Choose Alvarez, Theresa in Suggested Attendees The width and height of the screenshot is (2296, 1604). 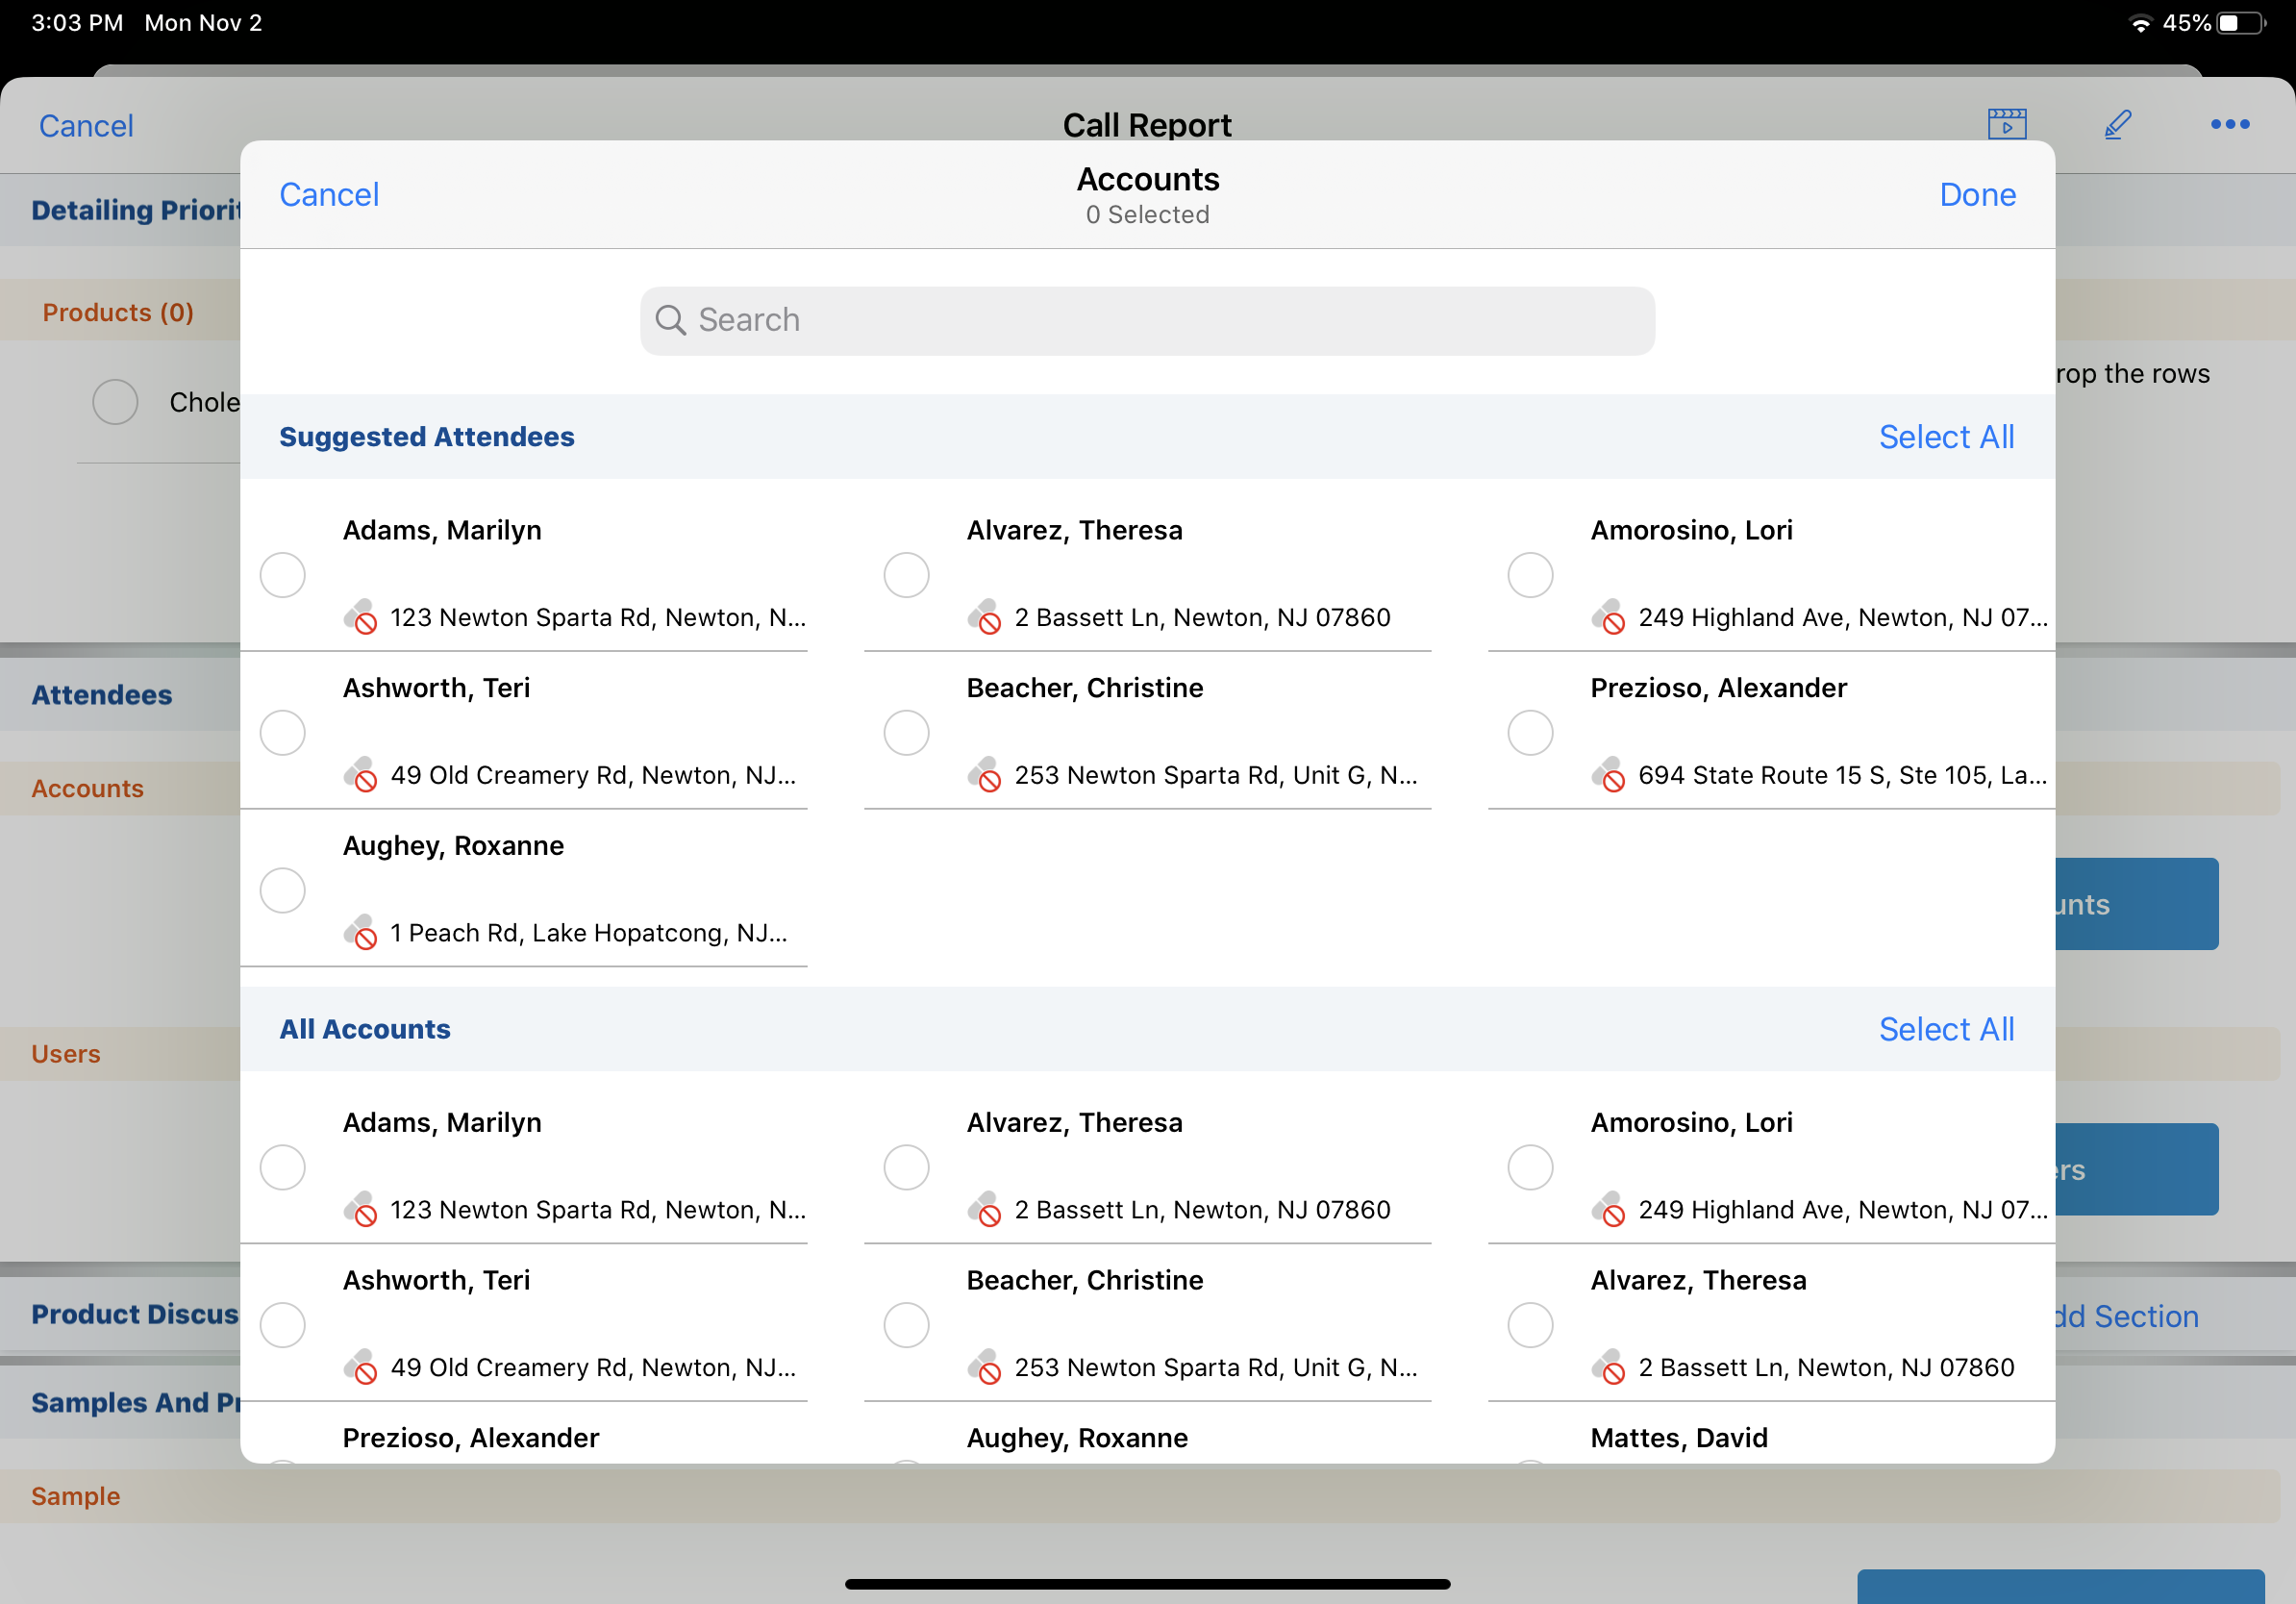[x=906, y=575]
